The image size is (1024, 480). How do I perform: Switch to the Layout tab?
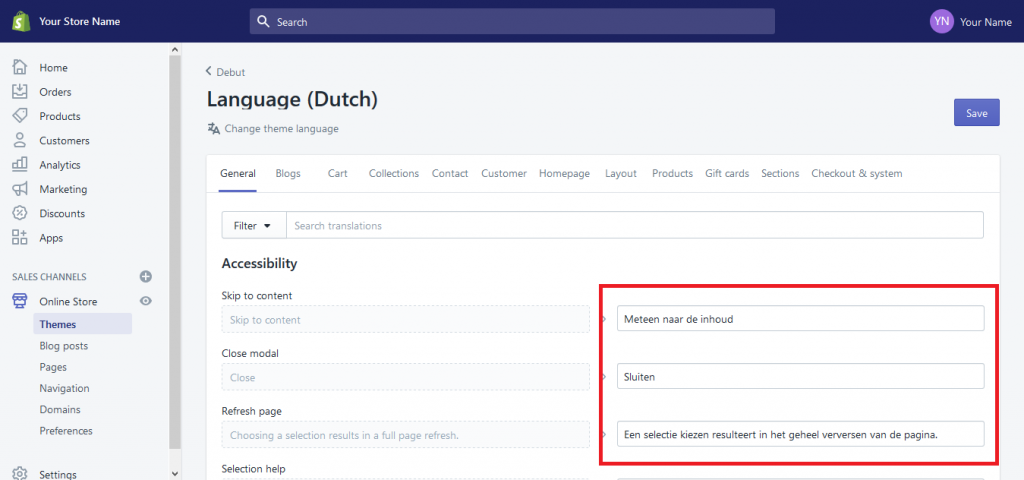[620, 174]
